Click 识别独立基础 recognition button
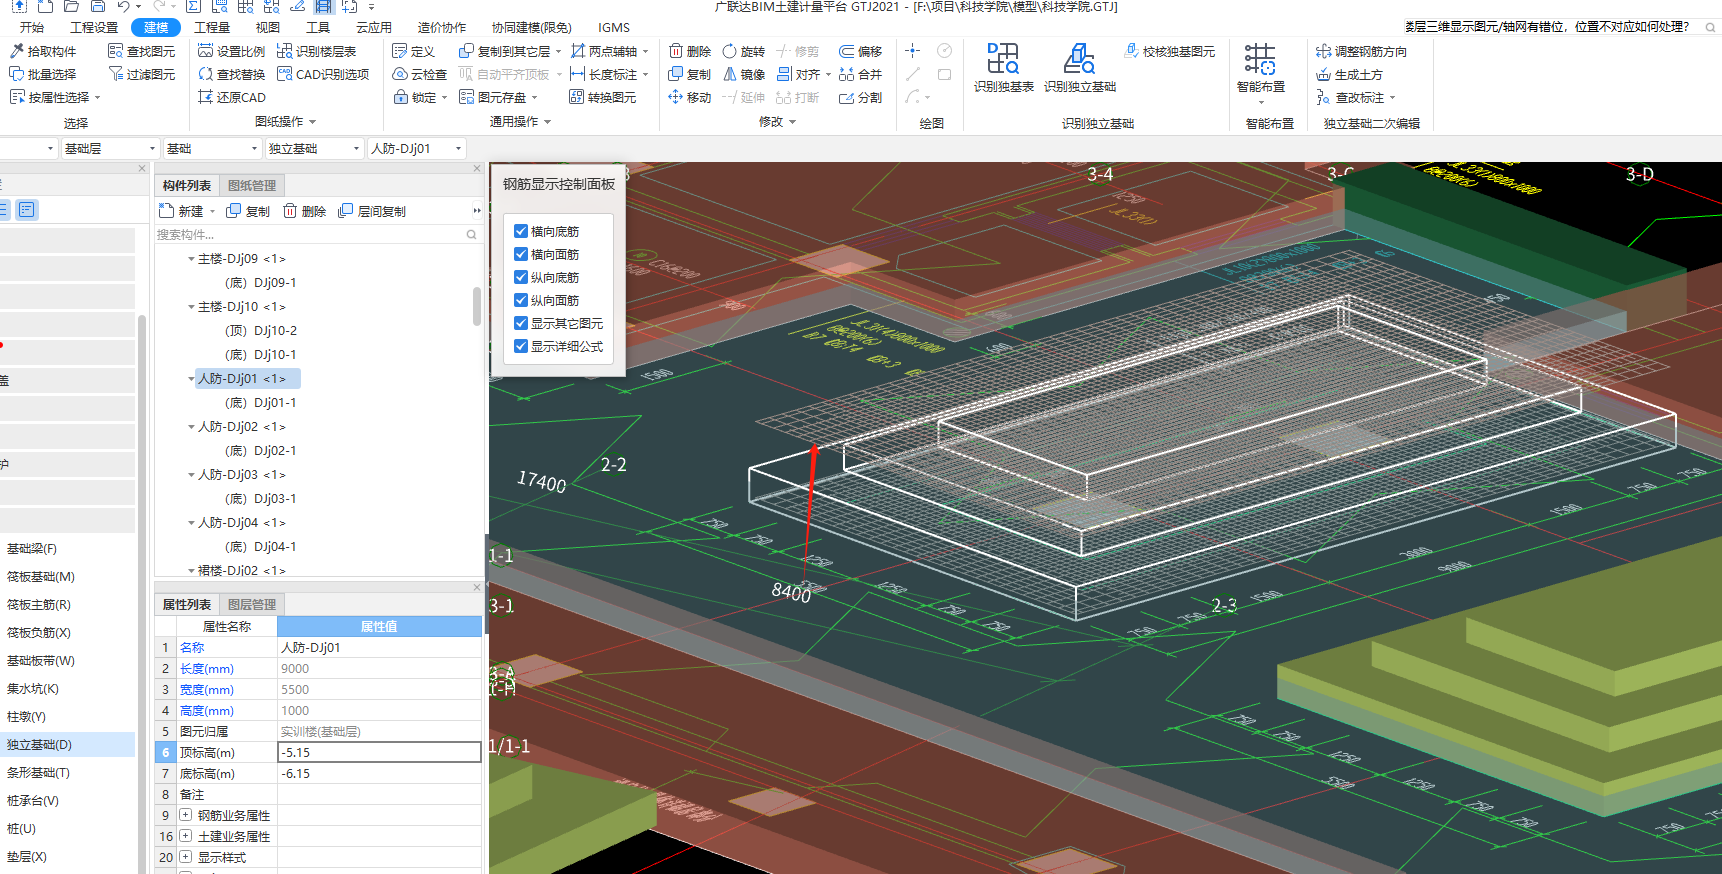 [1079, 68]
